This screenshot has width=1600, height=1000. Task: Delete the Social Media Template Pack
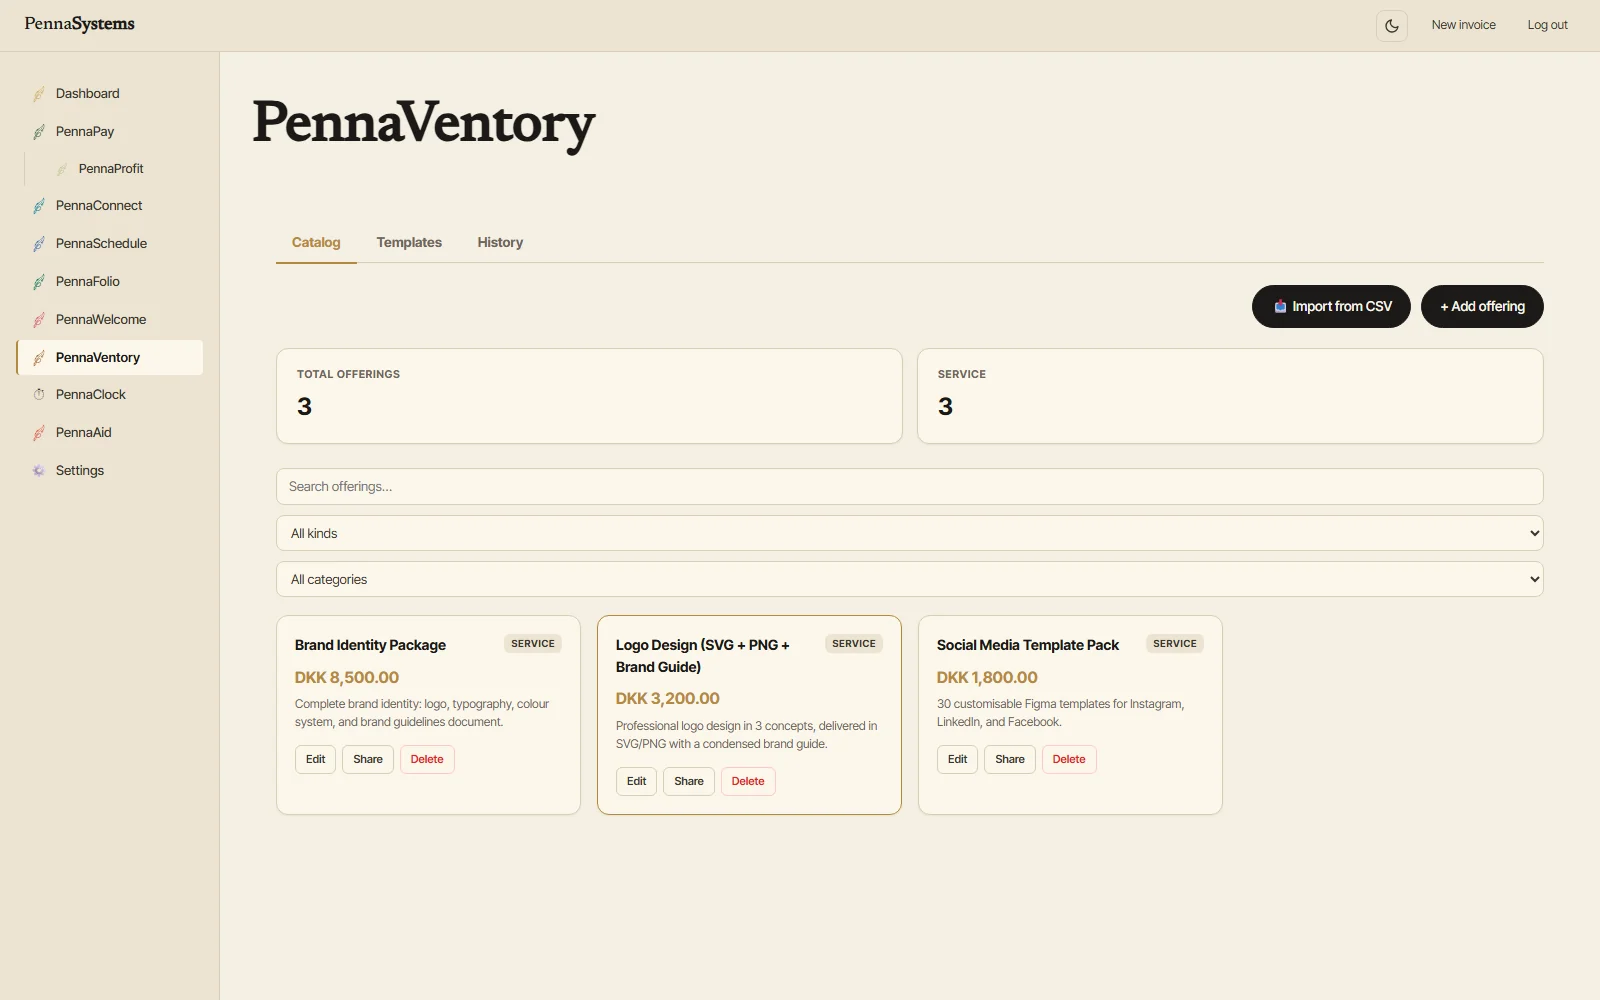1069,760
